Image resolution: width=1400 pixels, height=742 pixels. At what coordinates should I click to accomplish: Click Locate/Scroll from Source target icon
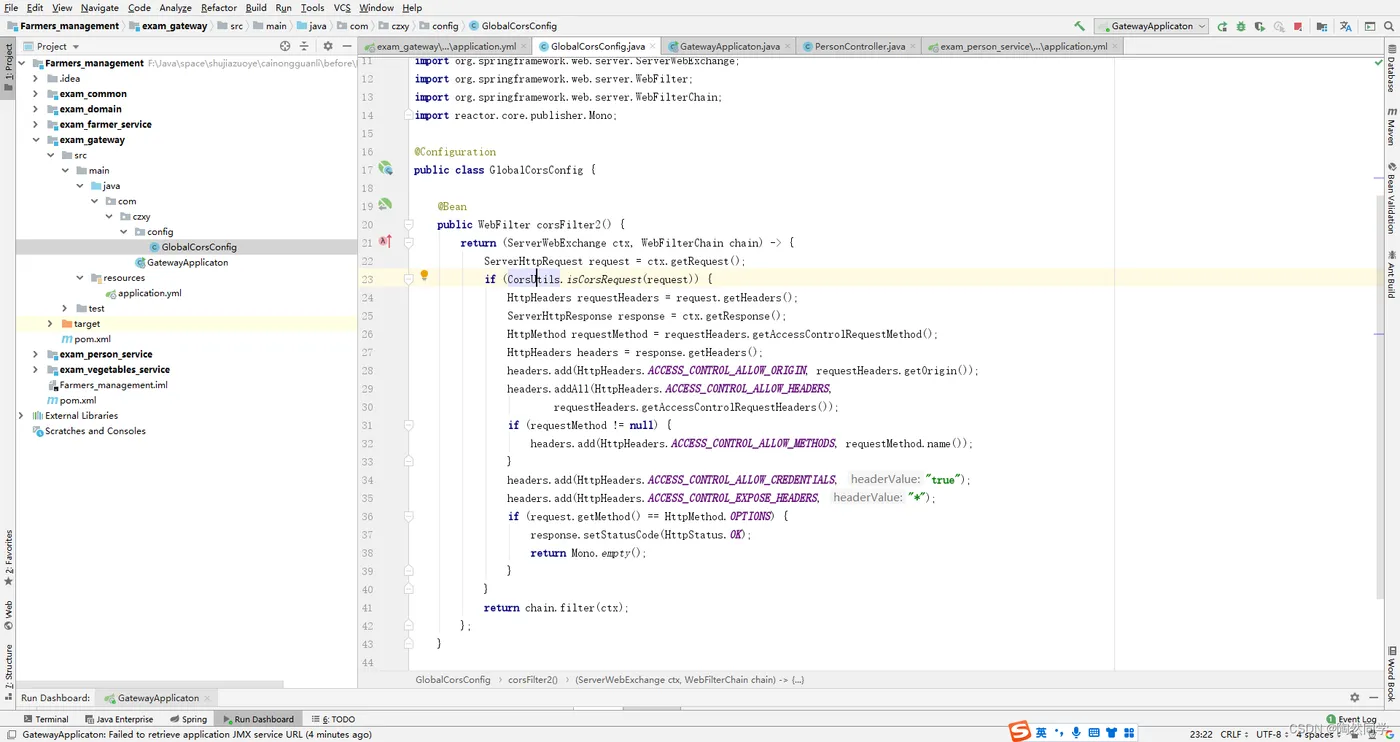point(285,46)
